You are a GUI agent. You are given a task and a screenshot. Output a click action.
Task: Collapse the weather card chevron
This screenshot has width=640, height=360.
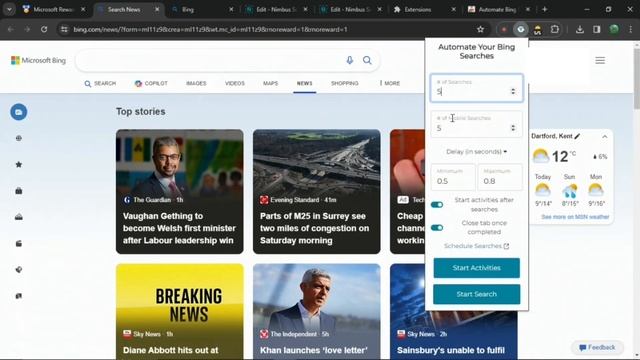coord(605,137)
